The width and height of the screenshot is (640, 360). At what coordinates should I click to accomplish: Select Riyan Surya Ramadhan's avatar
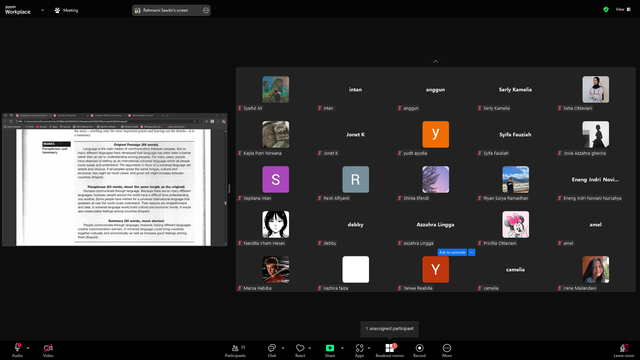click(x=516, y=179)
